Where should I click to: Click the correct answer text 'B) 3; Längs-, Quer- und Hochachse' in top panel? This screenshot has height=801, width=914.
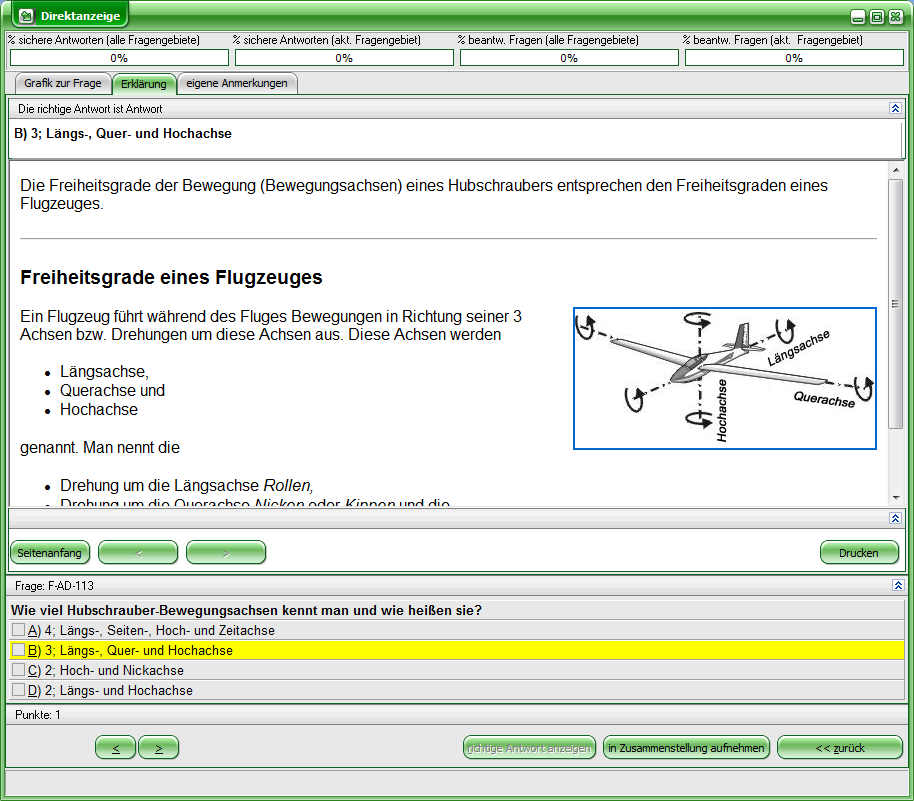coord(123,134)
